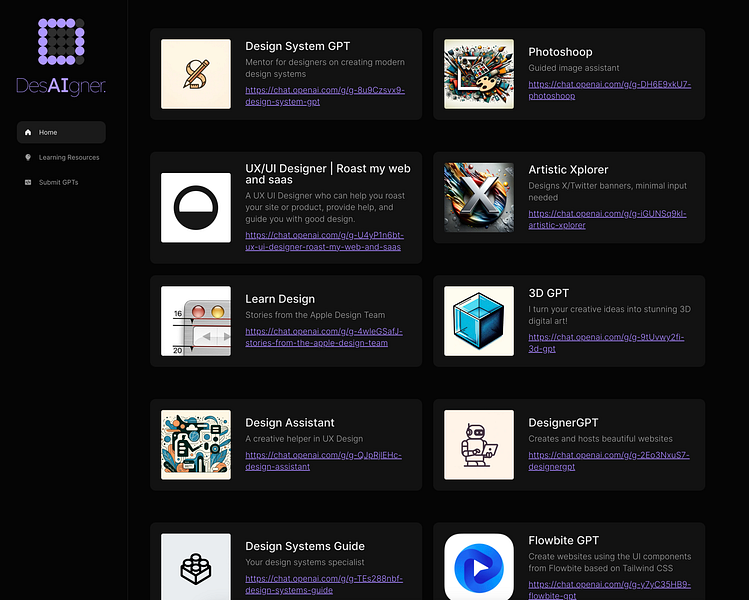Click 'Mentor for designers' description text
The image size is (749, 600).
[x=325, y=68]
